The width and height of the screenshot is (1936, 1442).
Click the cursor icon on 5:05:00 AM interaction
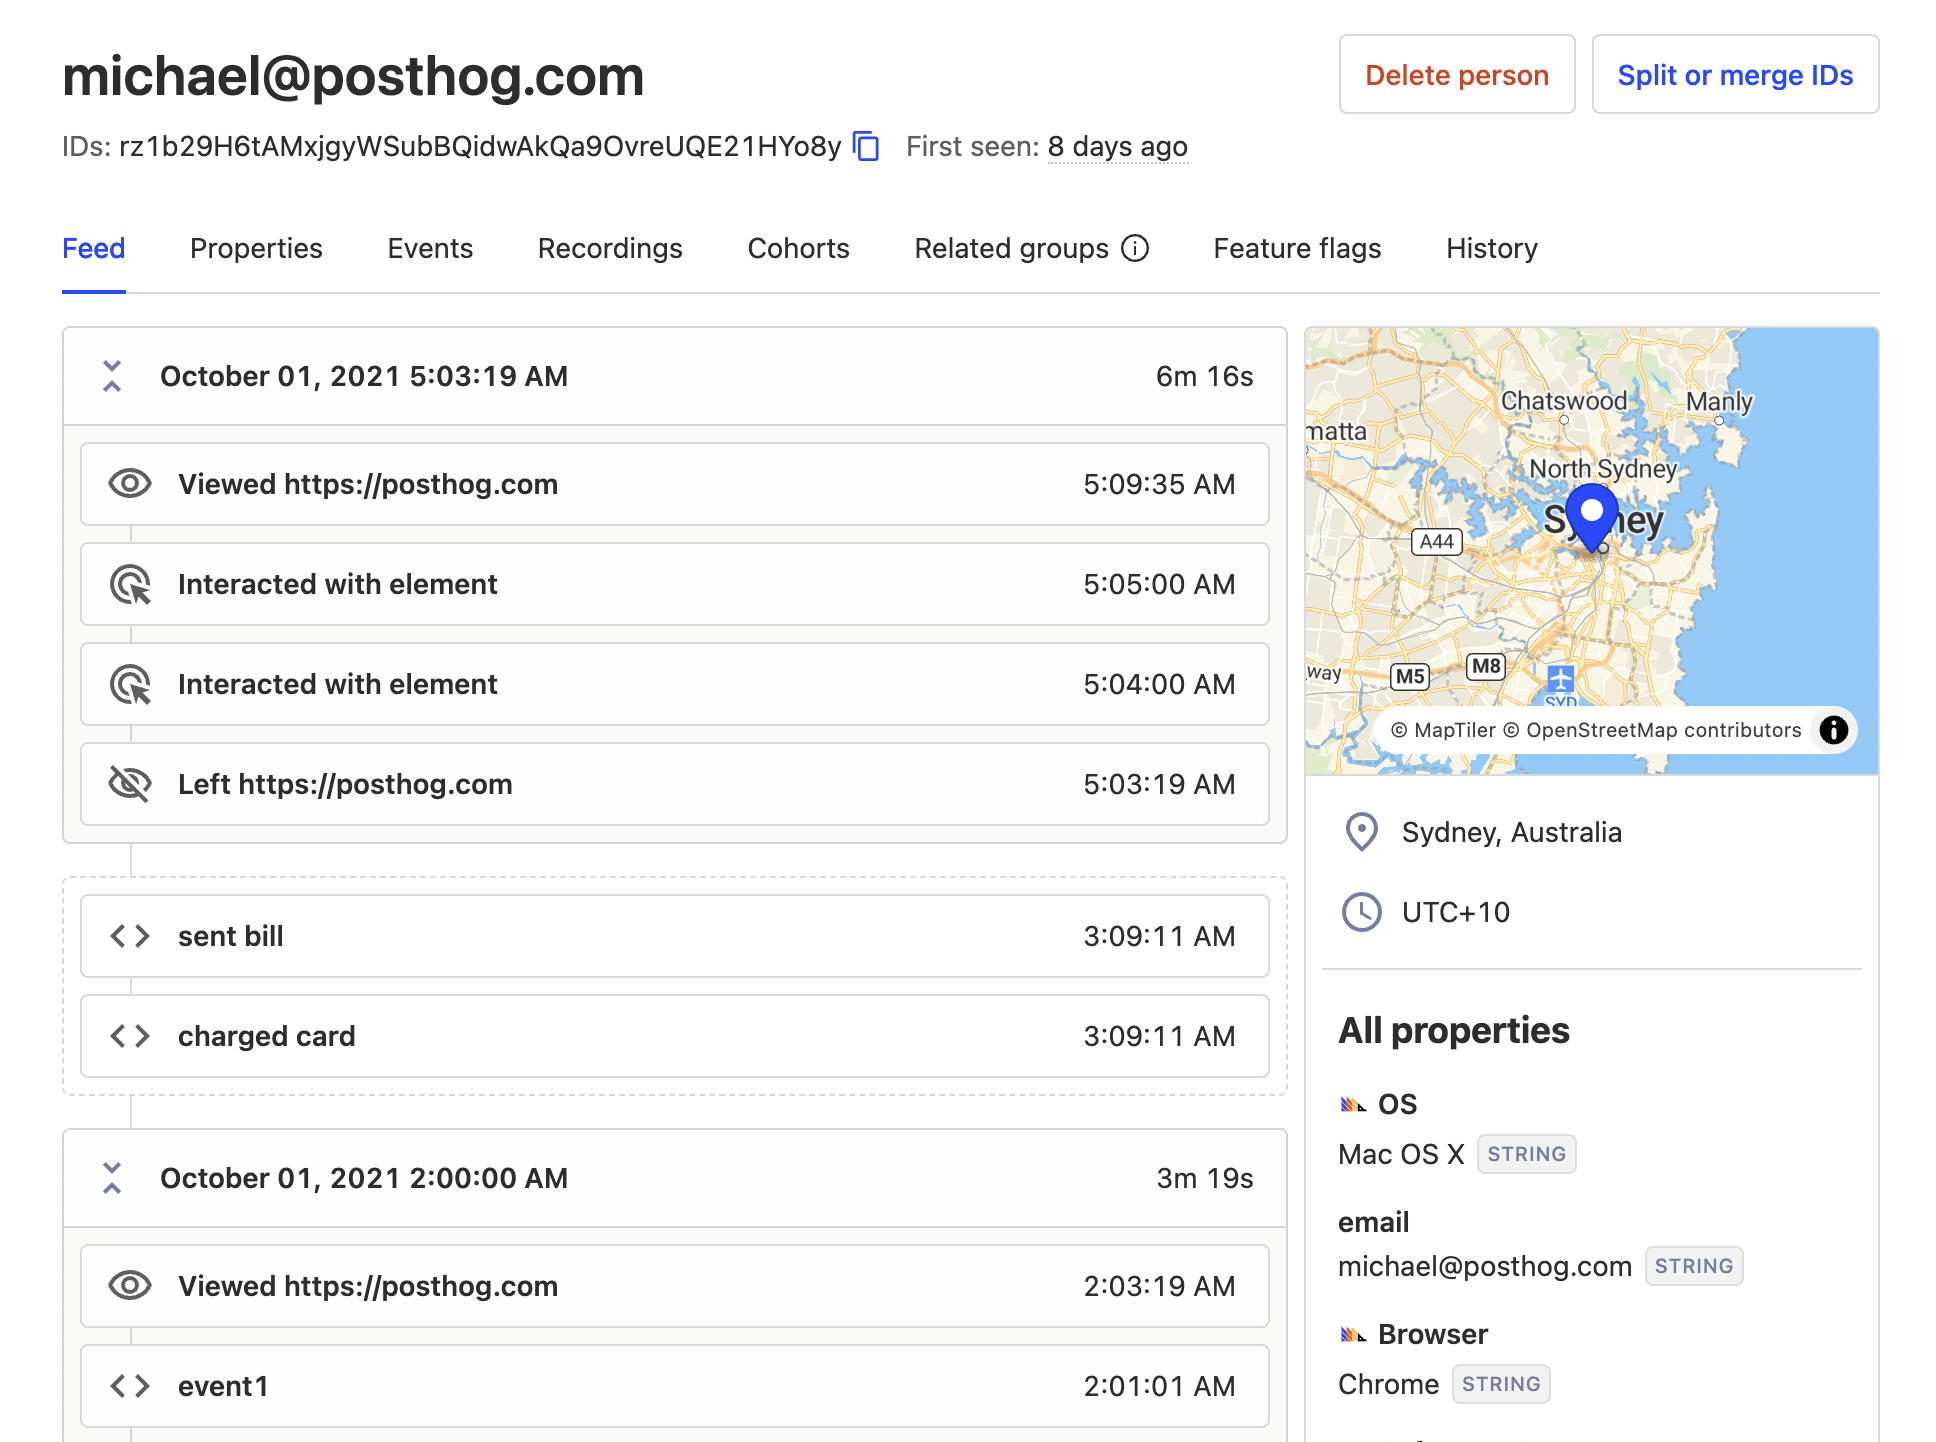pyautogui.click(x=130, y=584)
